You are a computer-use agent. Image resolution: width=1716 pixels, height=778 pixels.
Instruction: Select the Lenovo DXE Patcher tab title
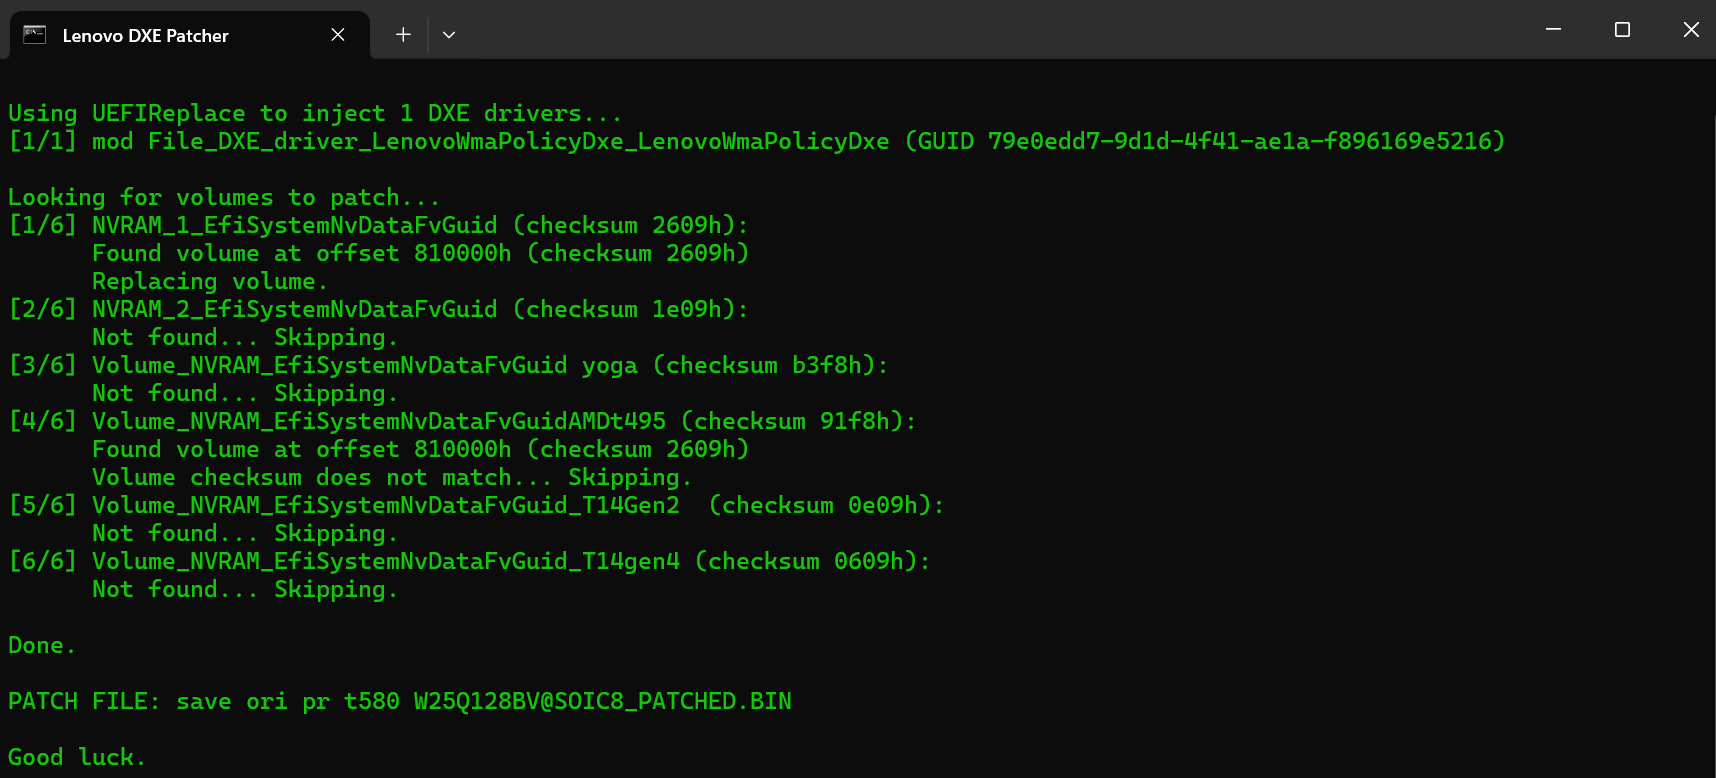(145, 36)
